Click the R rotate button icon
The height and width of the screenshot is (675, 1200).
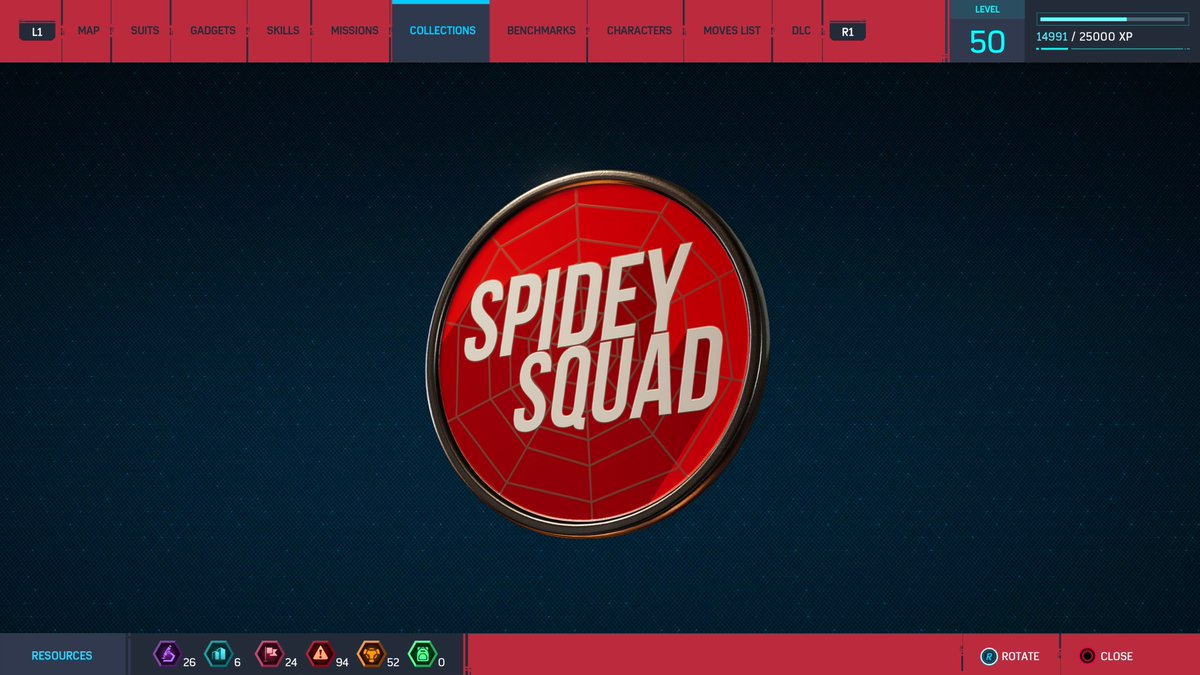click(x=989, y=656)
